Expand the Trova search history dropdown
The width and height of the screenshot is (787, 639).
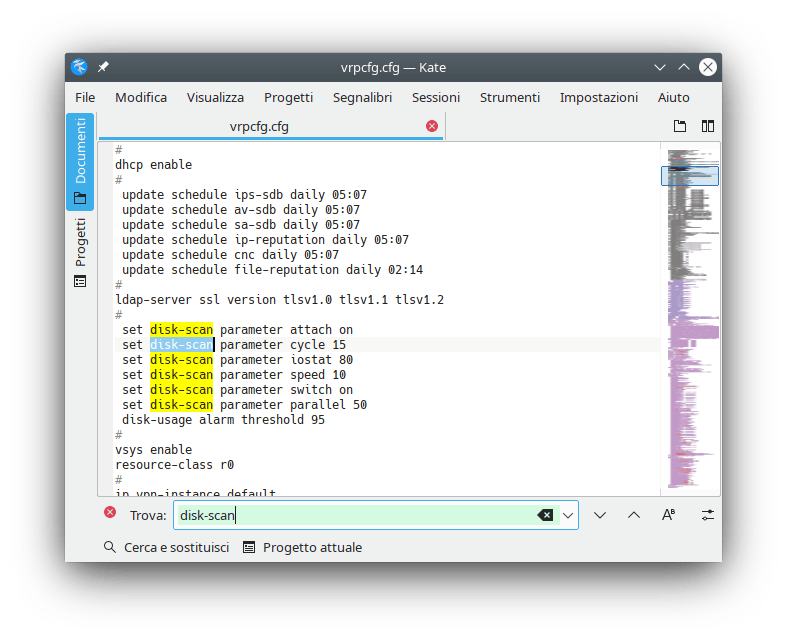pyautogui.click(x=569, y=515)
